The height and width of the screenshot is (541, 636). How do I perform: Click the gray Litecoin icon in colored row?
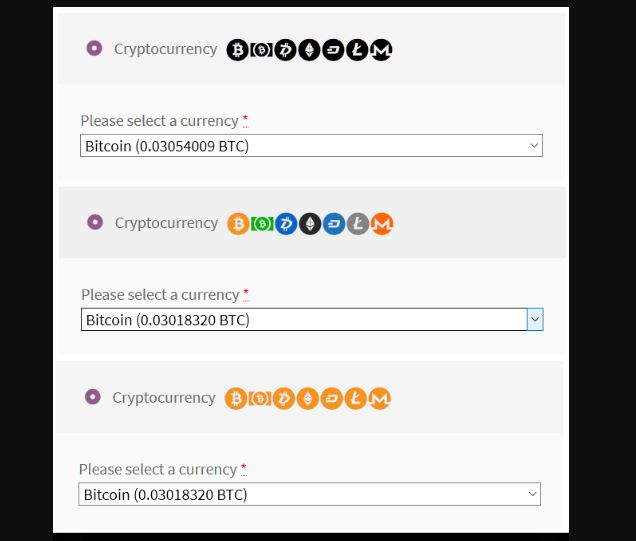point(358,224)
